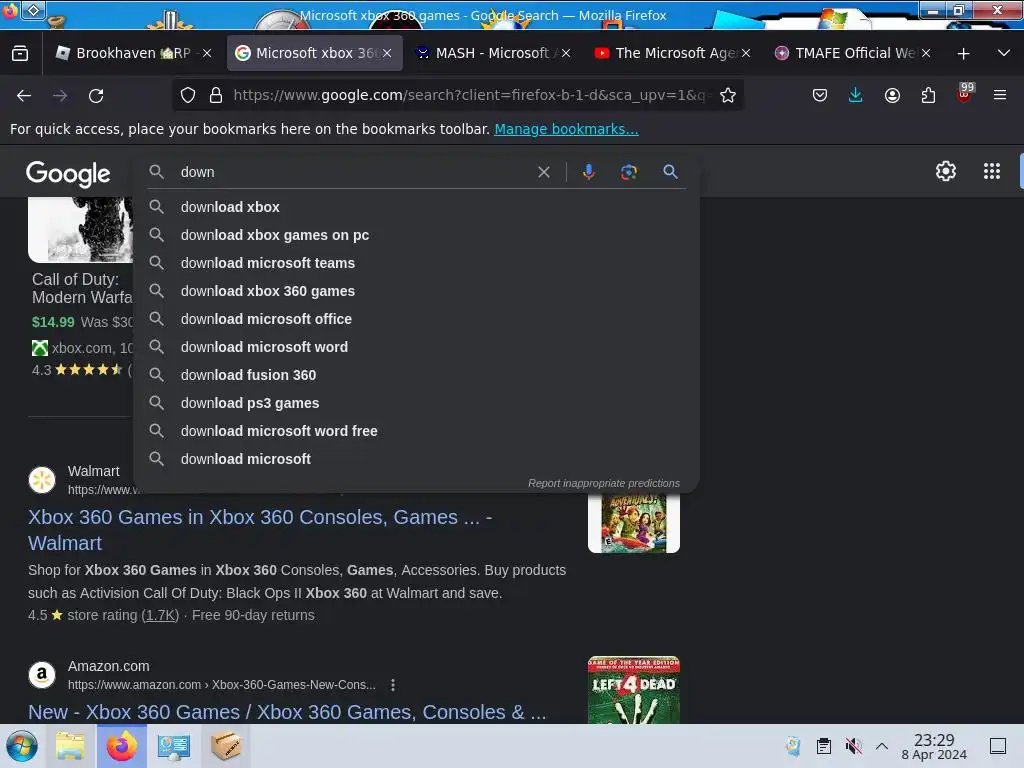Choose suggestion download fusion 360

[417, 376]
